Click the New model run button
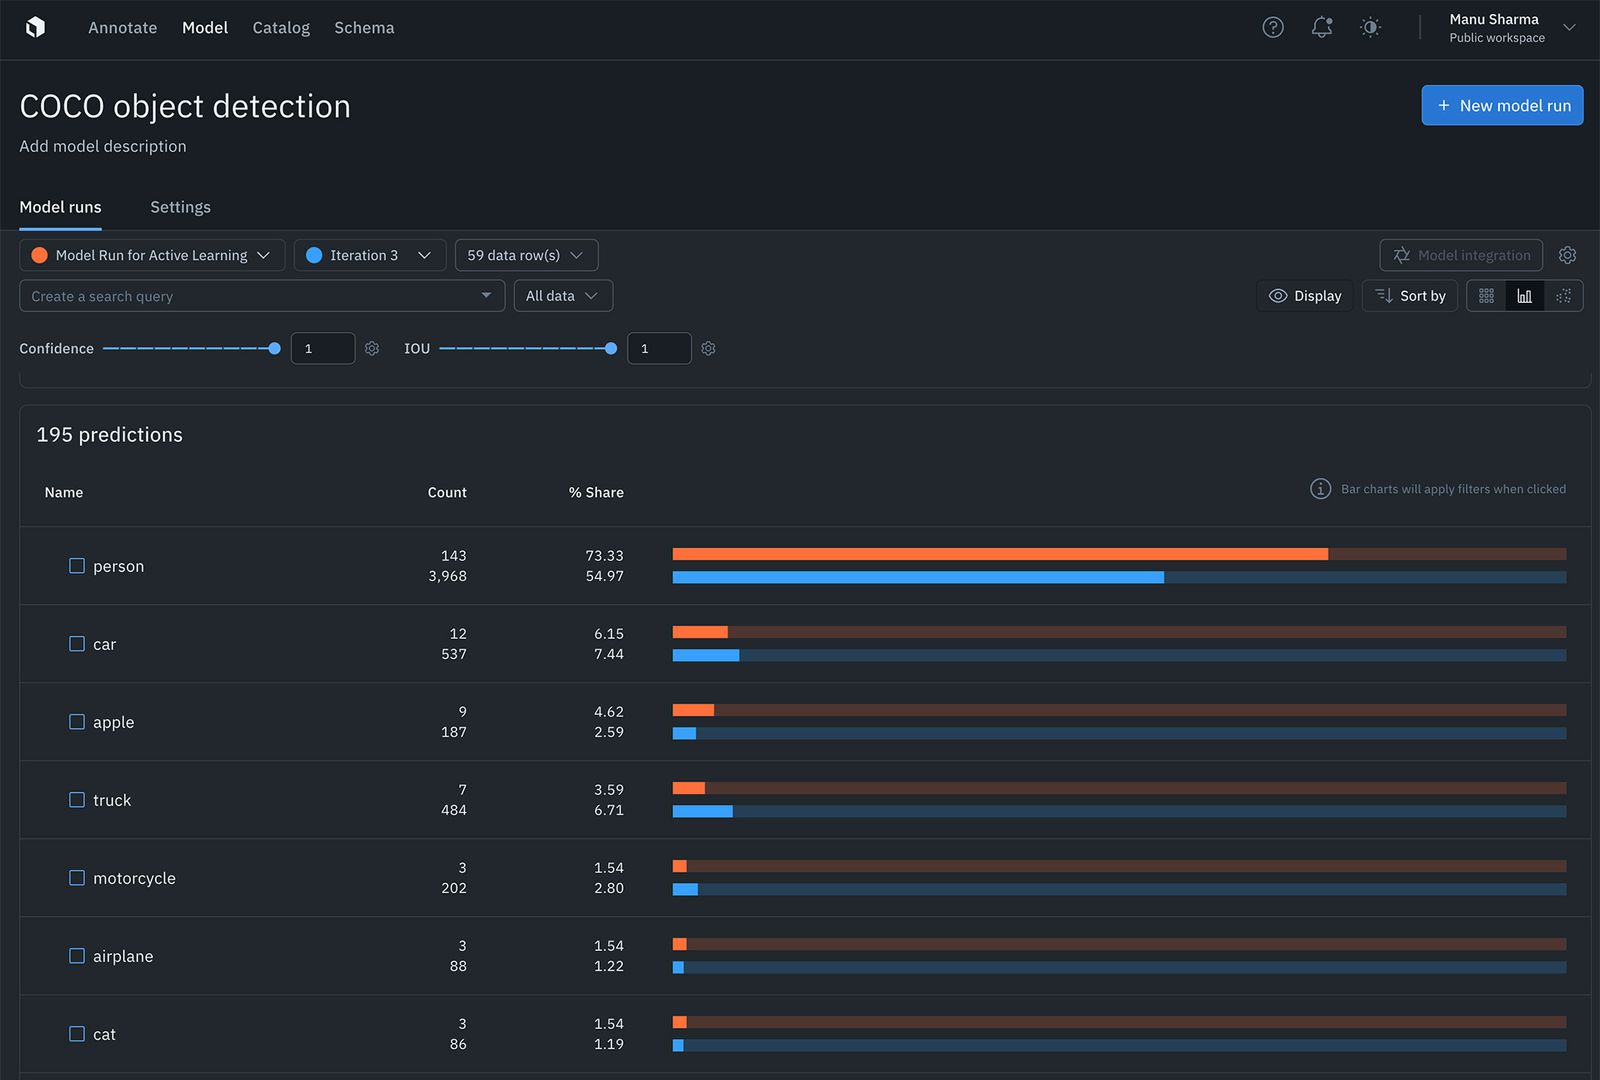Image resolution: width=1600 pixels, height=1080 pixels. point(1501,105)
